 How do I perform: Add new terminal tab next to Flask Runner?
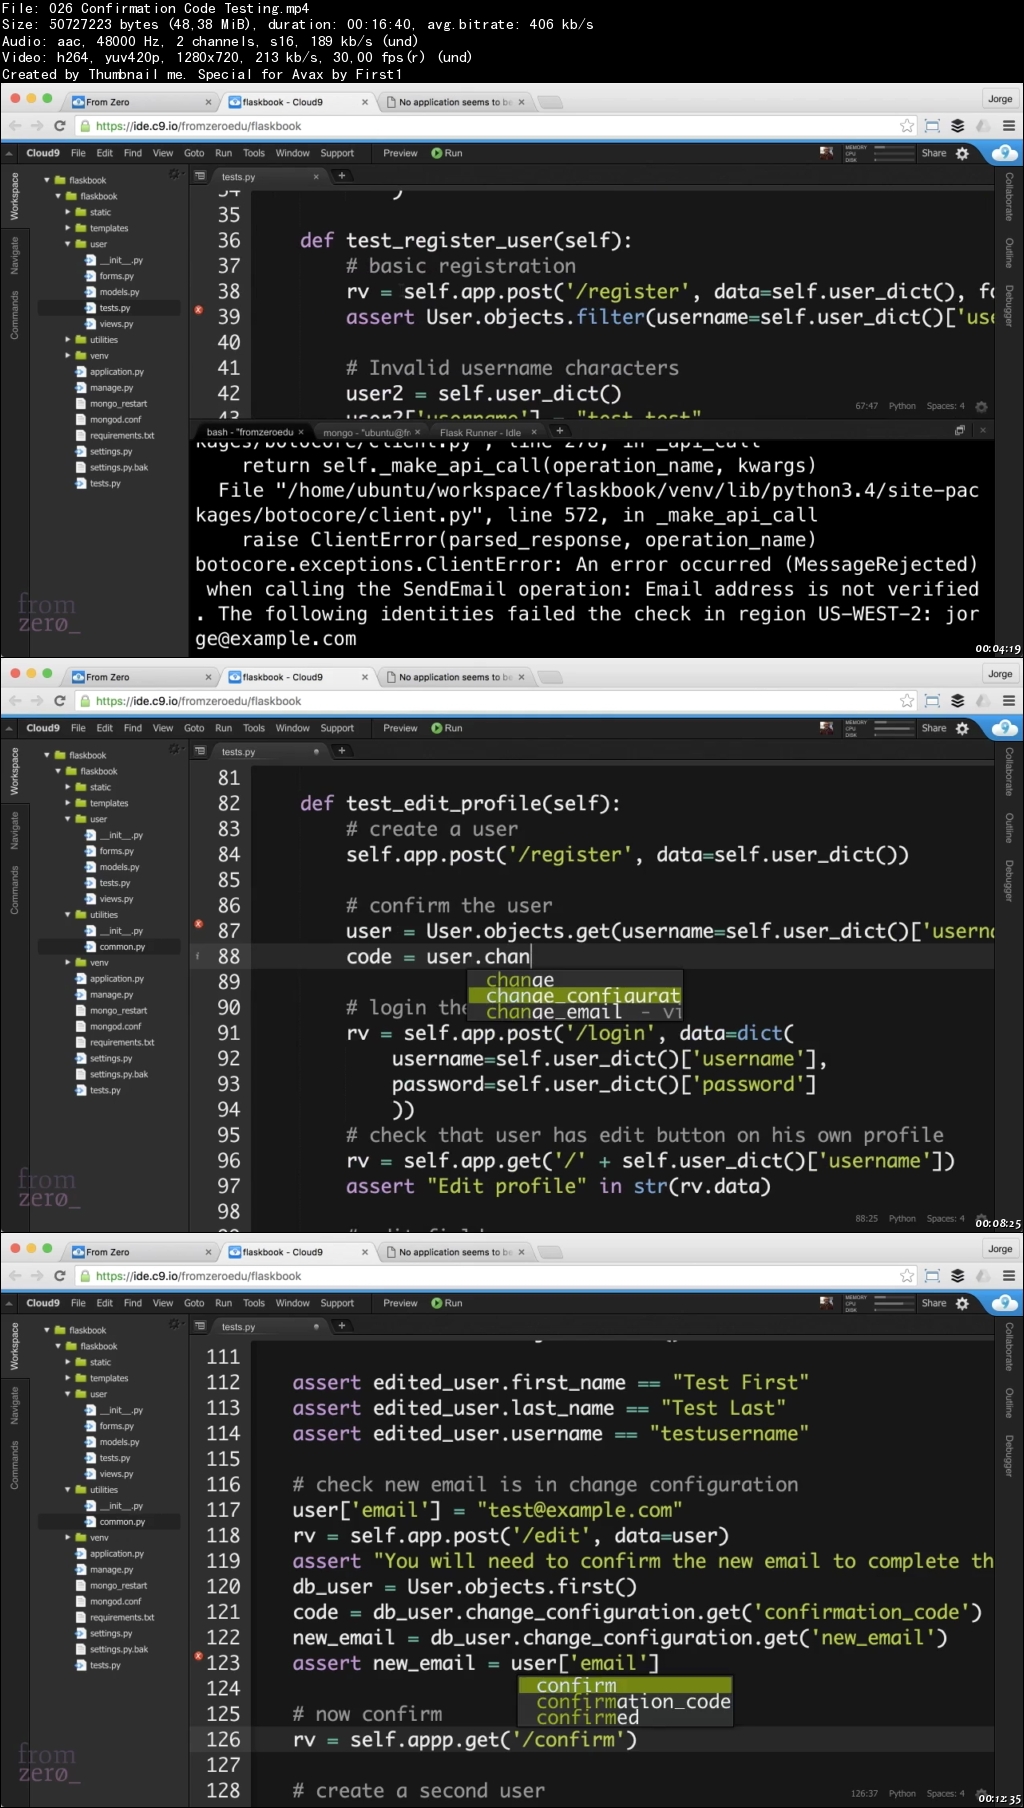560,431
